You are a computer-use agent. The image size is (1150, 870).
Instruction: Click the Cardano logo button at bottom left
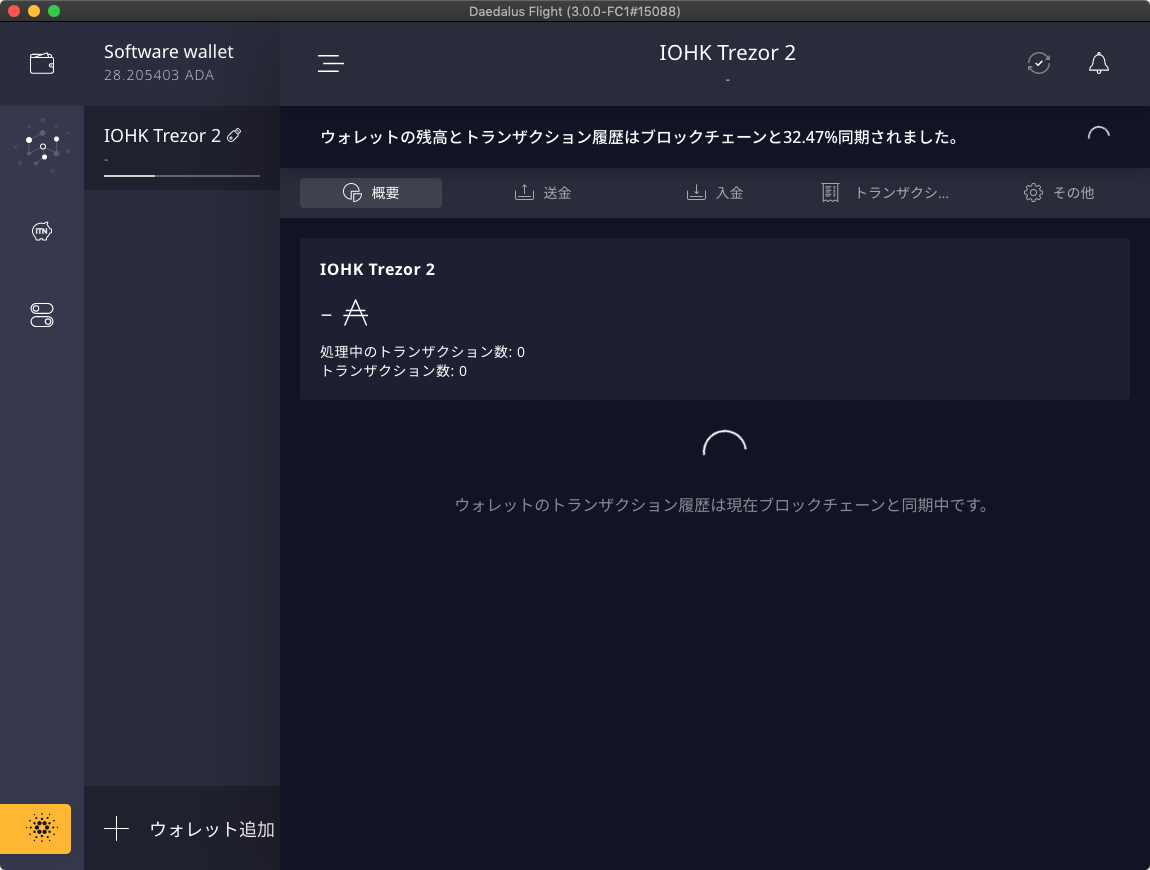[x=36, y=829]
